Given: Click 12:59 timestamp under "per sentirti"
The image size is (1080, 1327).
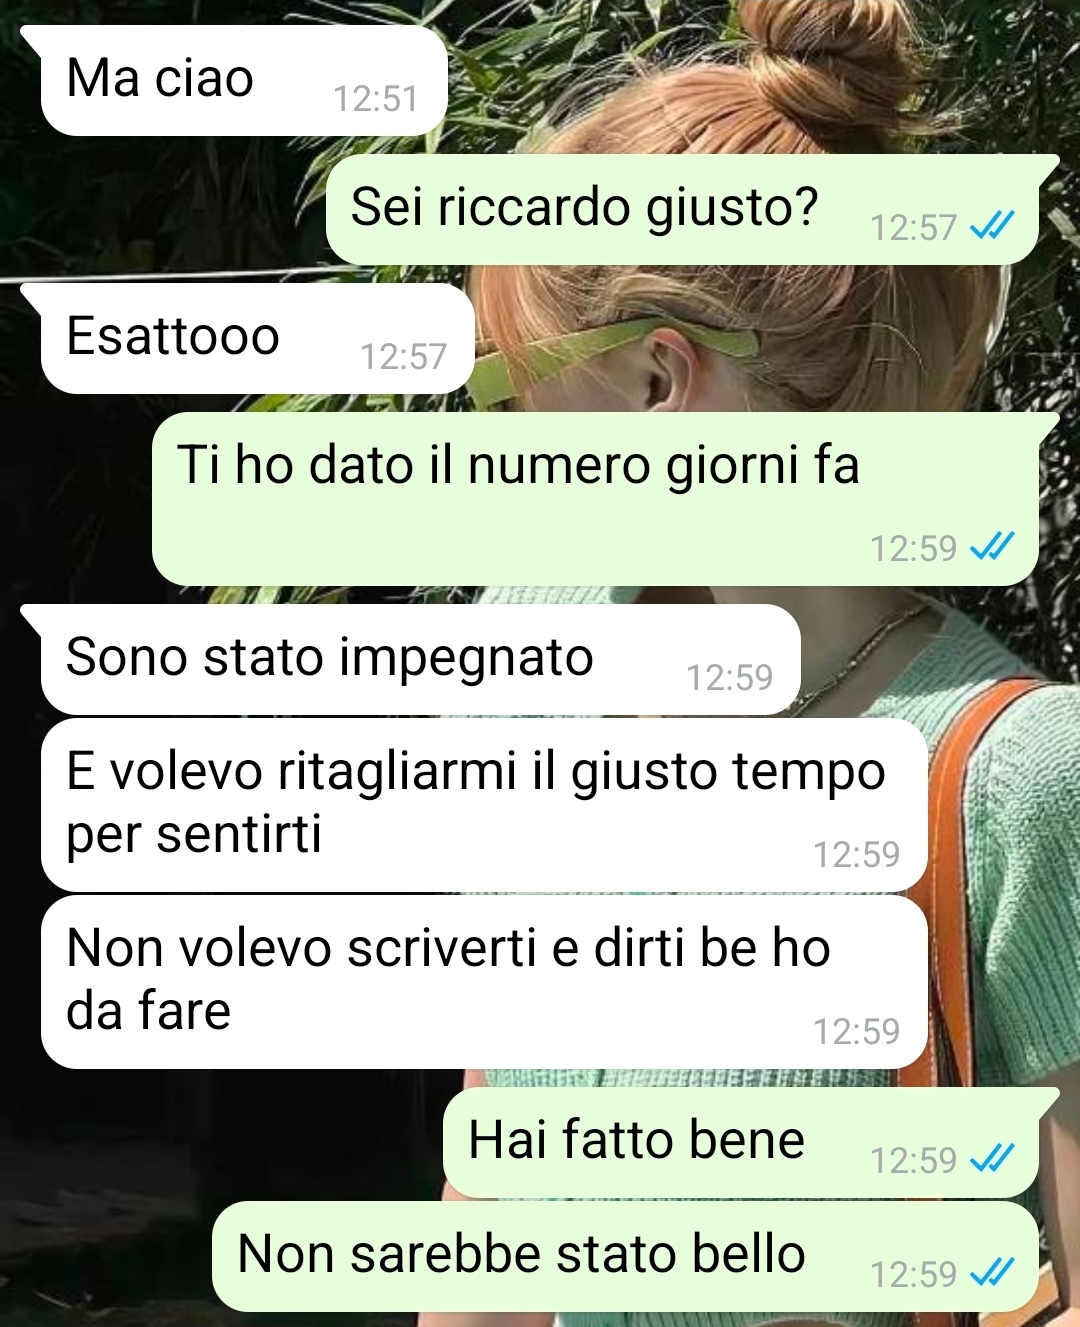Looking at the screenshot, I should pyautogui.click(x=856, y=855).
